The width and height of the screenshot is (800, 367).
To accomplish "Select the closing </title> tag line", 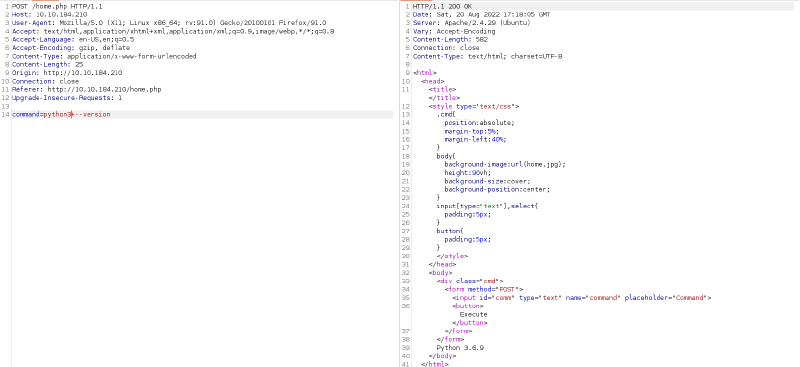I will click(x=444, y=97).
